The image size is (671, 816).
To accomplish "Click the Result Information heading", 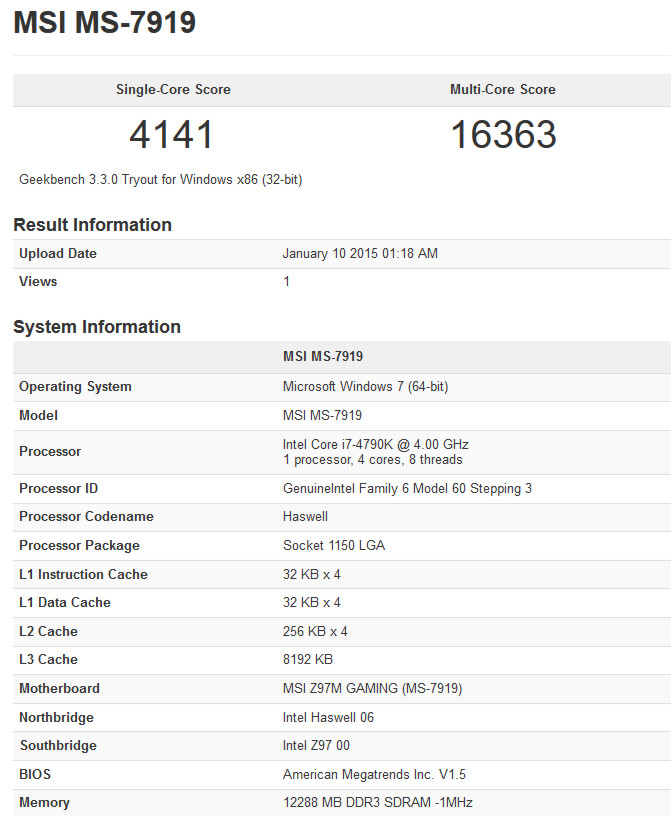I will pos(92,225).
